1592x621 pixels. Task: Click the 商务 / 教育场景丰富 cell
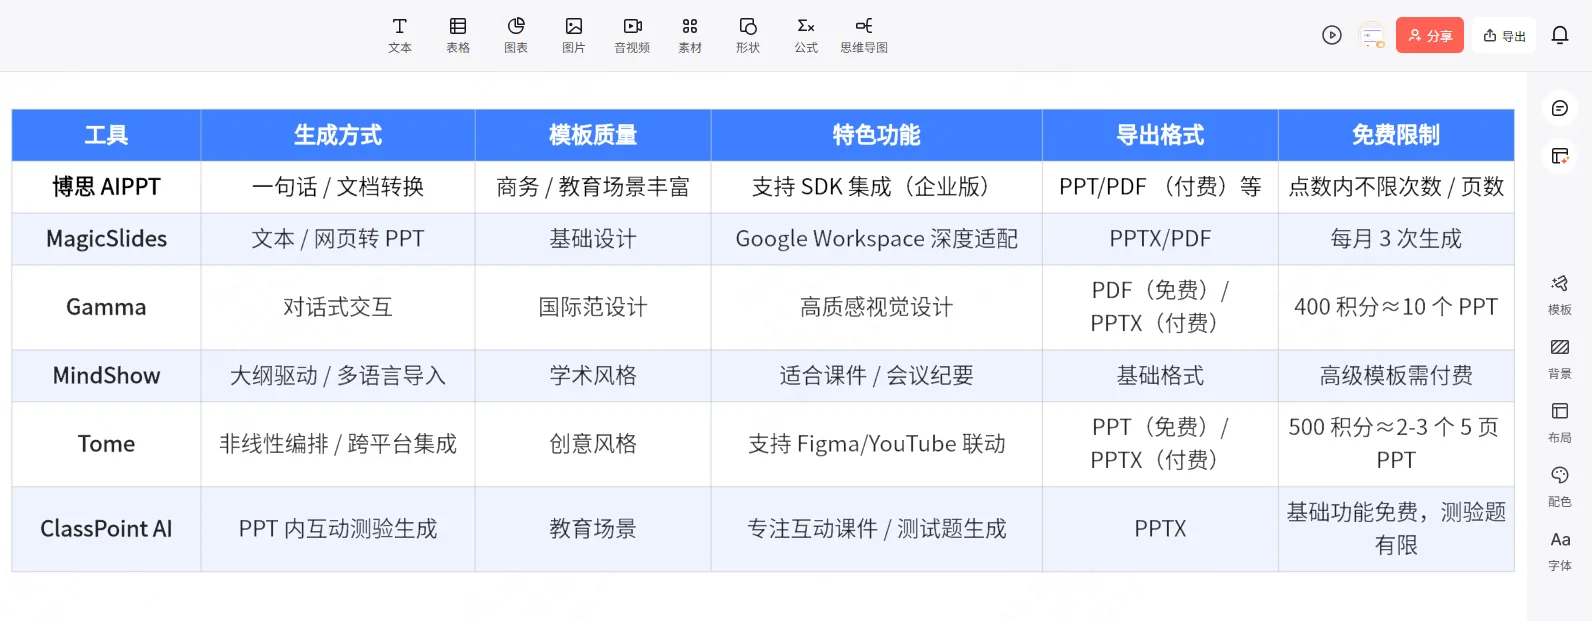[593, 187]
